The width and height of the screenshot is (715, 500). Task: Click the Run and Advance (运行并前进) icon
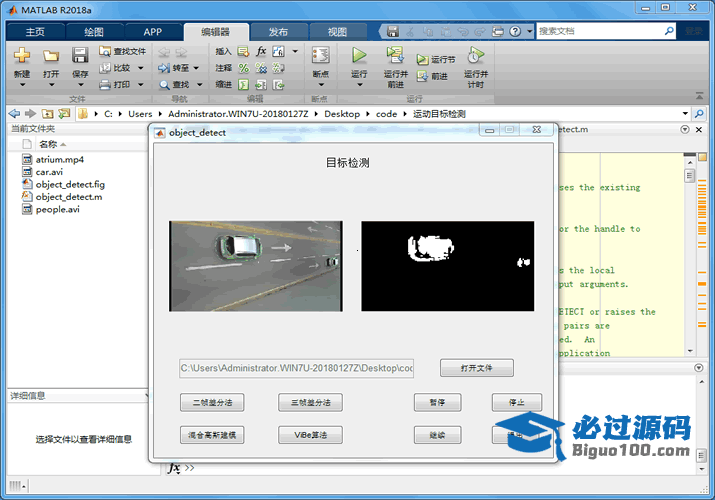395,56
